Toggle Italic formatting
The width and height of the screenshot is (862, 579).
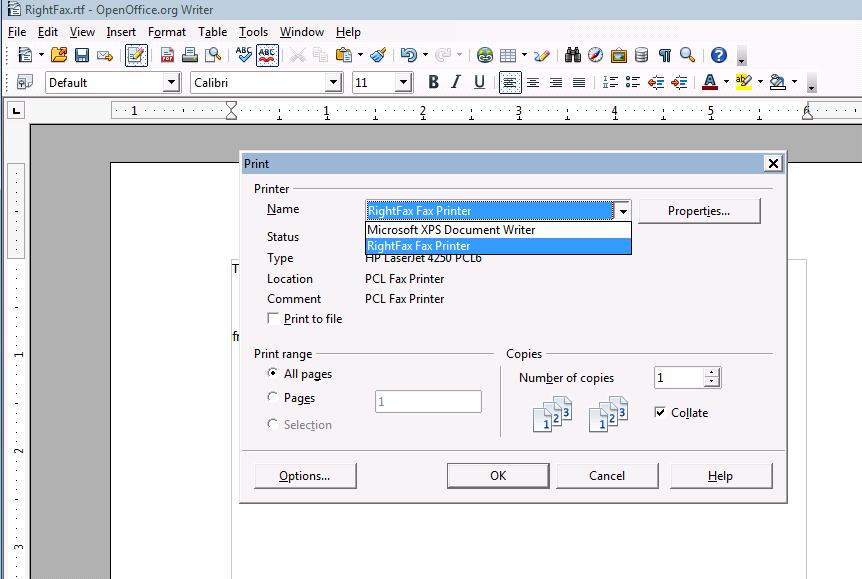(x=456, y=82)
